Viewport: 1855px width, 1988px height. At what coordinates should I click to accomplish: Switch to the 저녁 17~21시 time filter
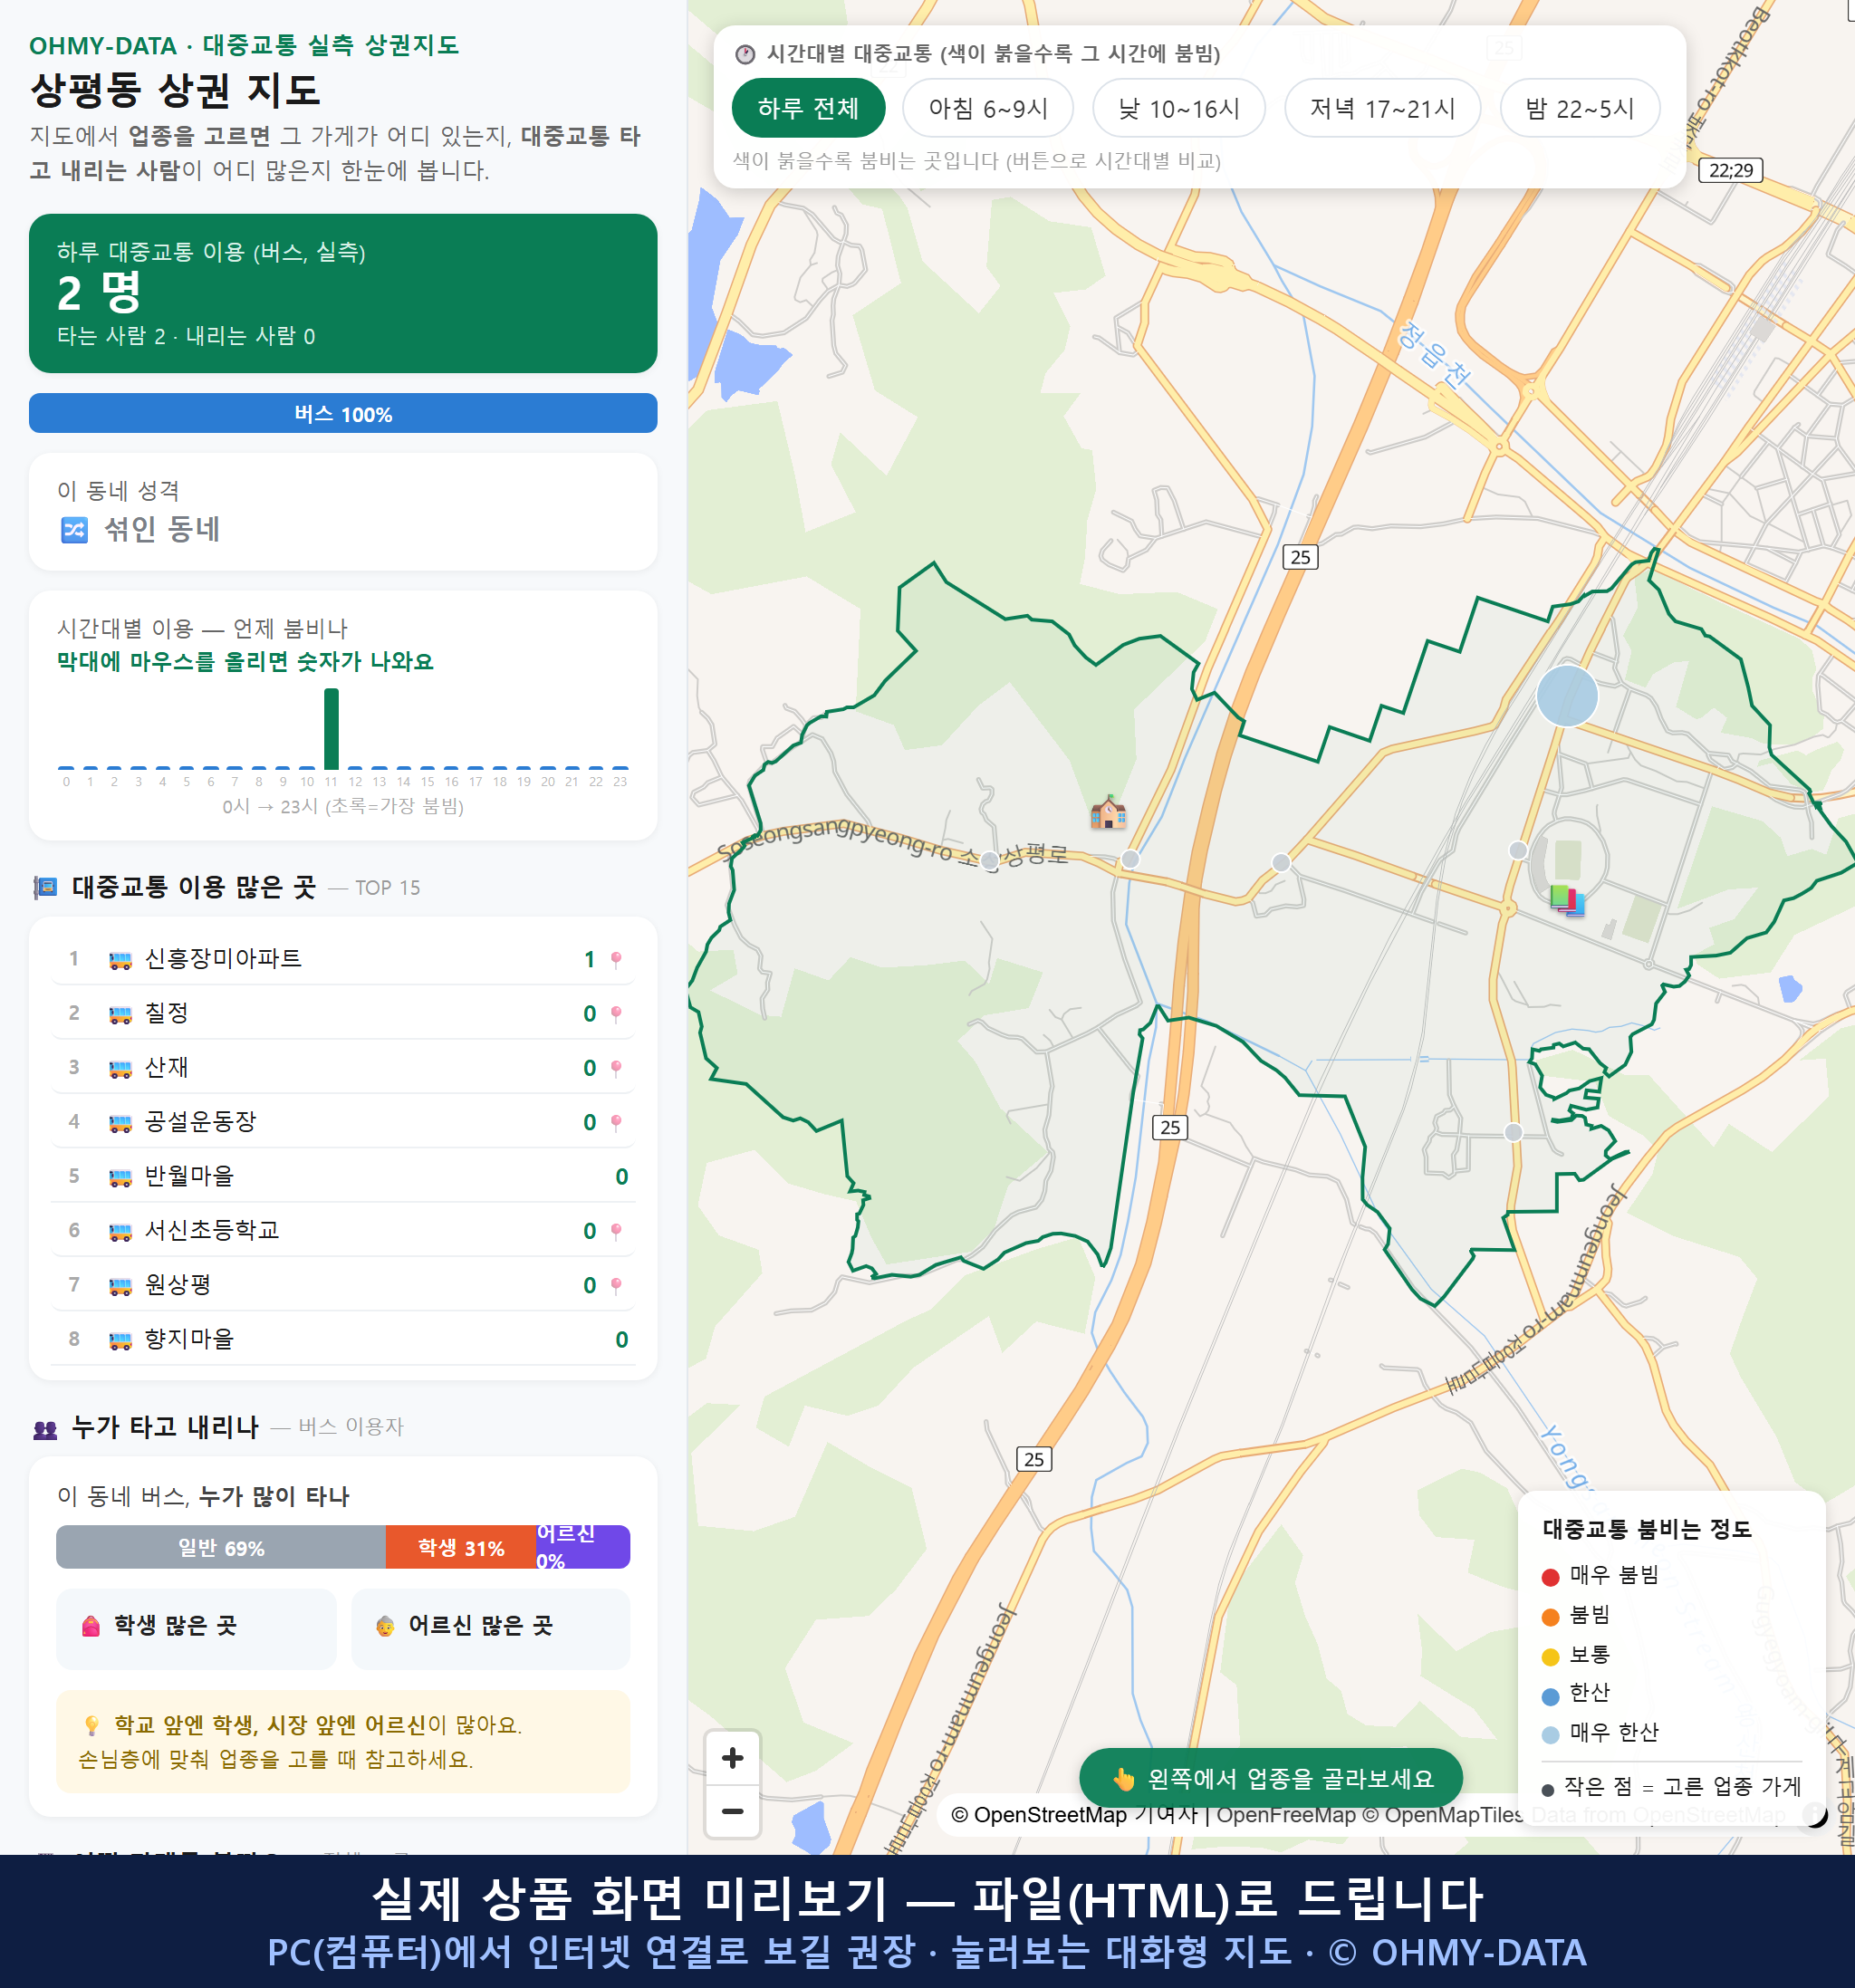[x=1382, y=108]
